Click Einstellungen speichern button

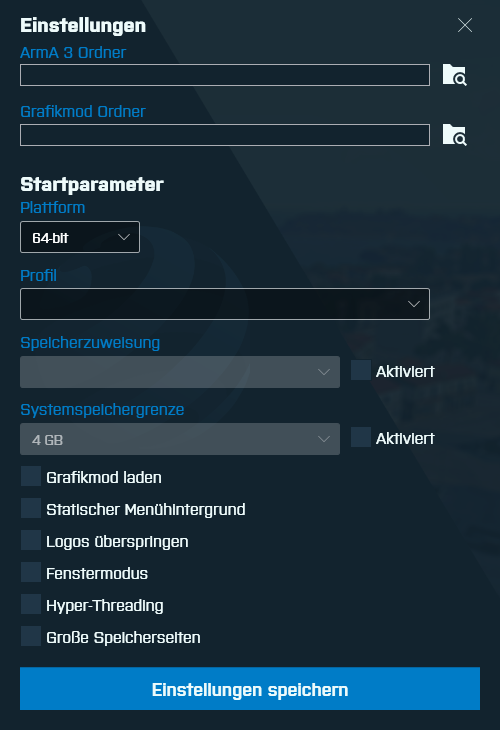[x=250, y=689]
